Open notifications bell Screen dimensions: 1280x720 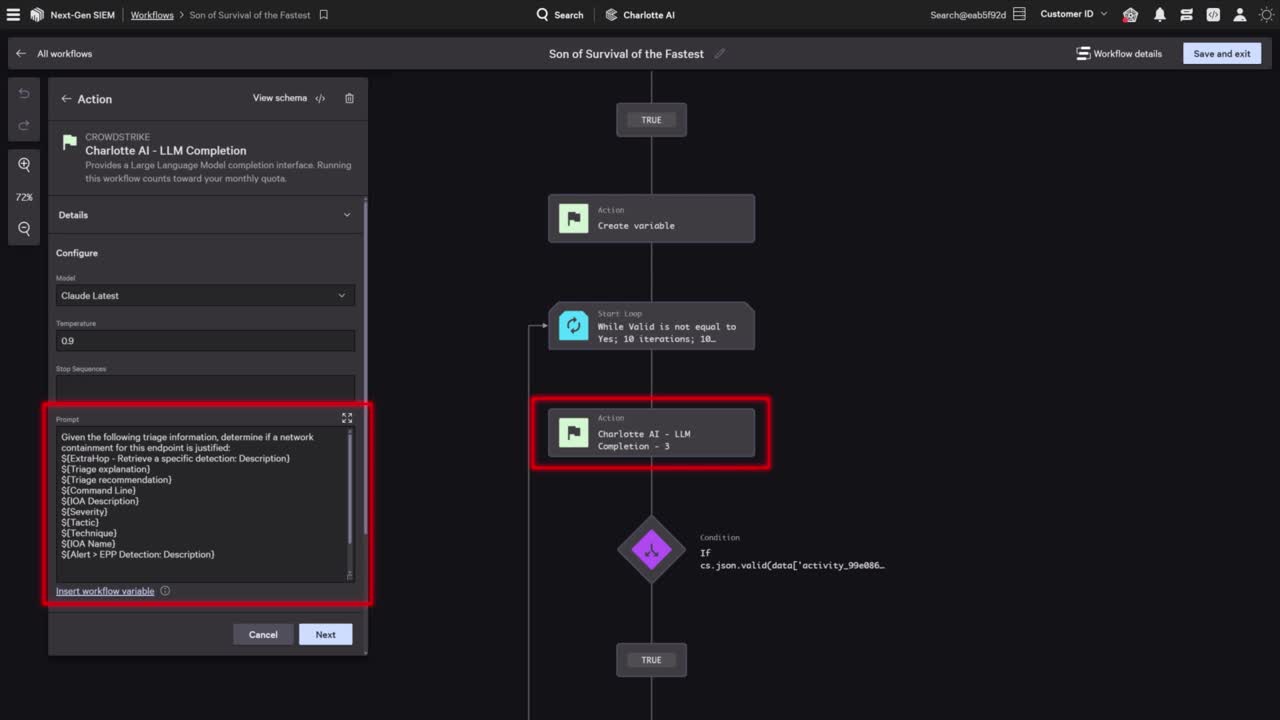coord(1159,15)
